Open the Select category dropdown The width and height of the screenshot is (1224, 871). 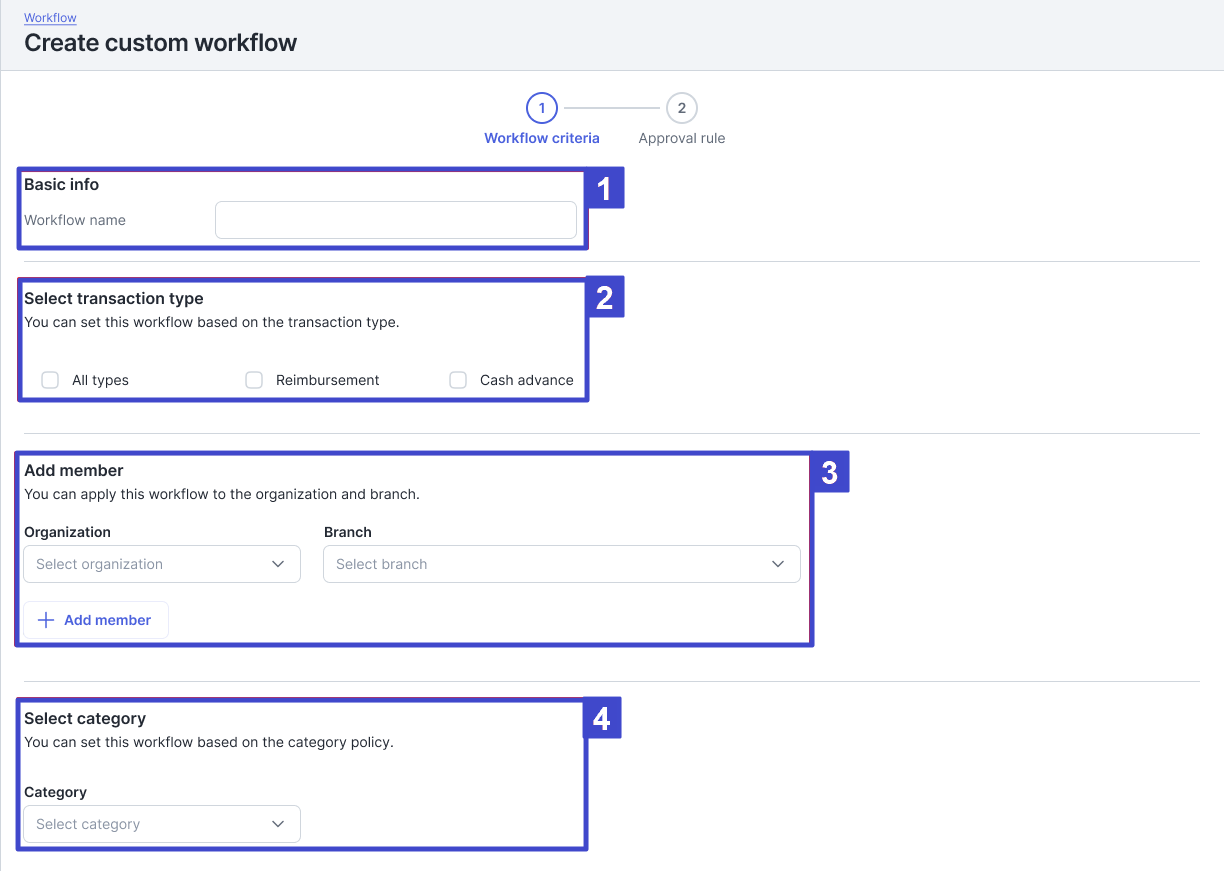(150, 824)
